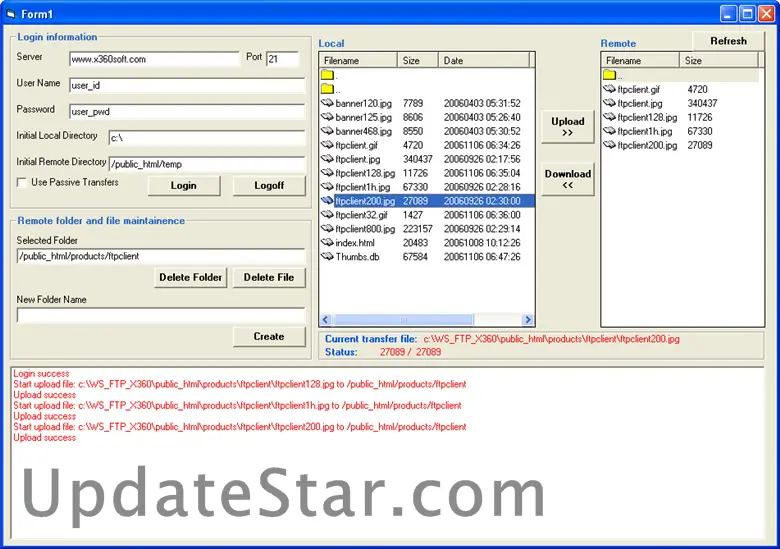Viewport: 780px width, 549px height.
Task: Select ftpclient1h.jpg filename in Remote list
Action: pos(645,131)
